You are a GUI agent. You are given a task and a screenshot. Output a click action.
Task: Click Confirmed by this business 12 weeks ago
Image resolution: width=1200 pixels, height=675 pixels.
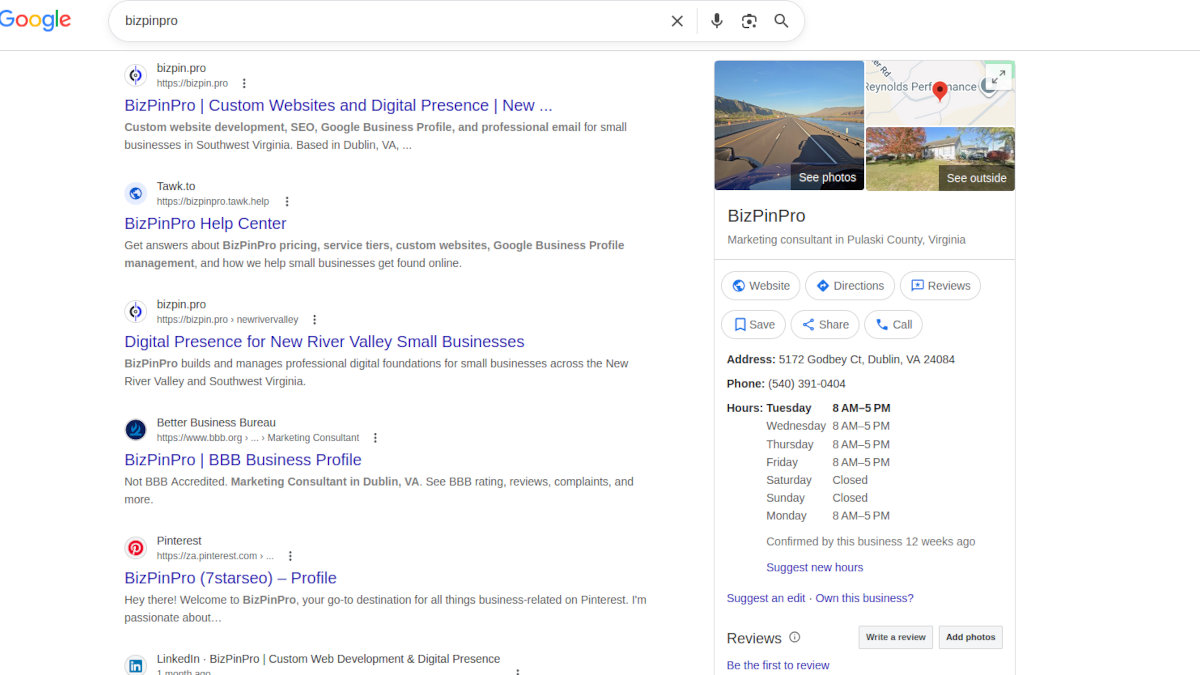(x=870, y=541)
